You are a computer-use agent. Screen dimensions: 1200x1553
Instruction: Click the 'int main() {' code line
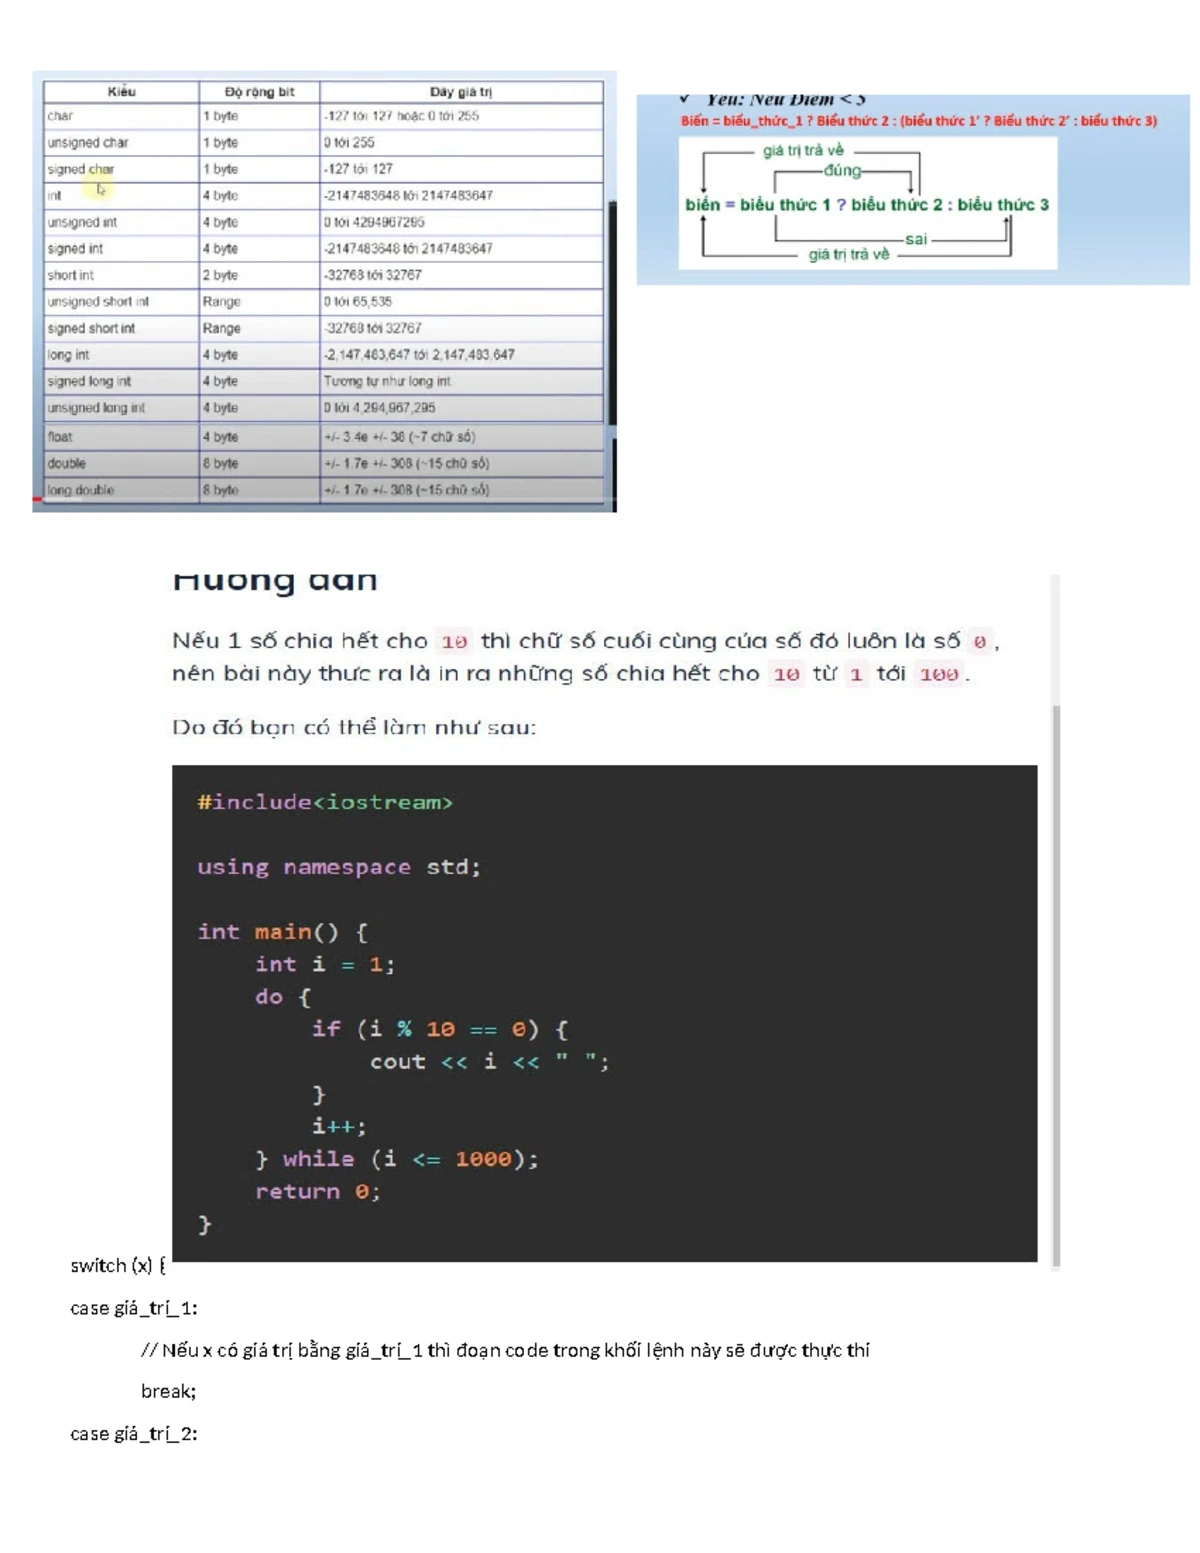[283, 932]
